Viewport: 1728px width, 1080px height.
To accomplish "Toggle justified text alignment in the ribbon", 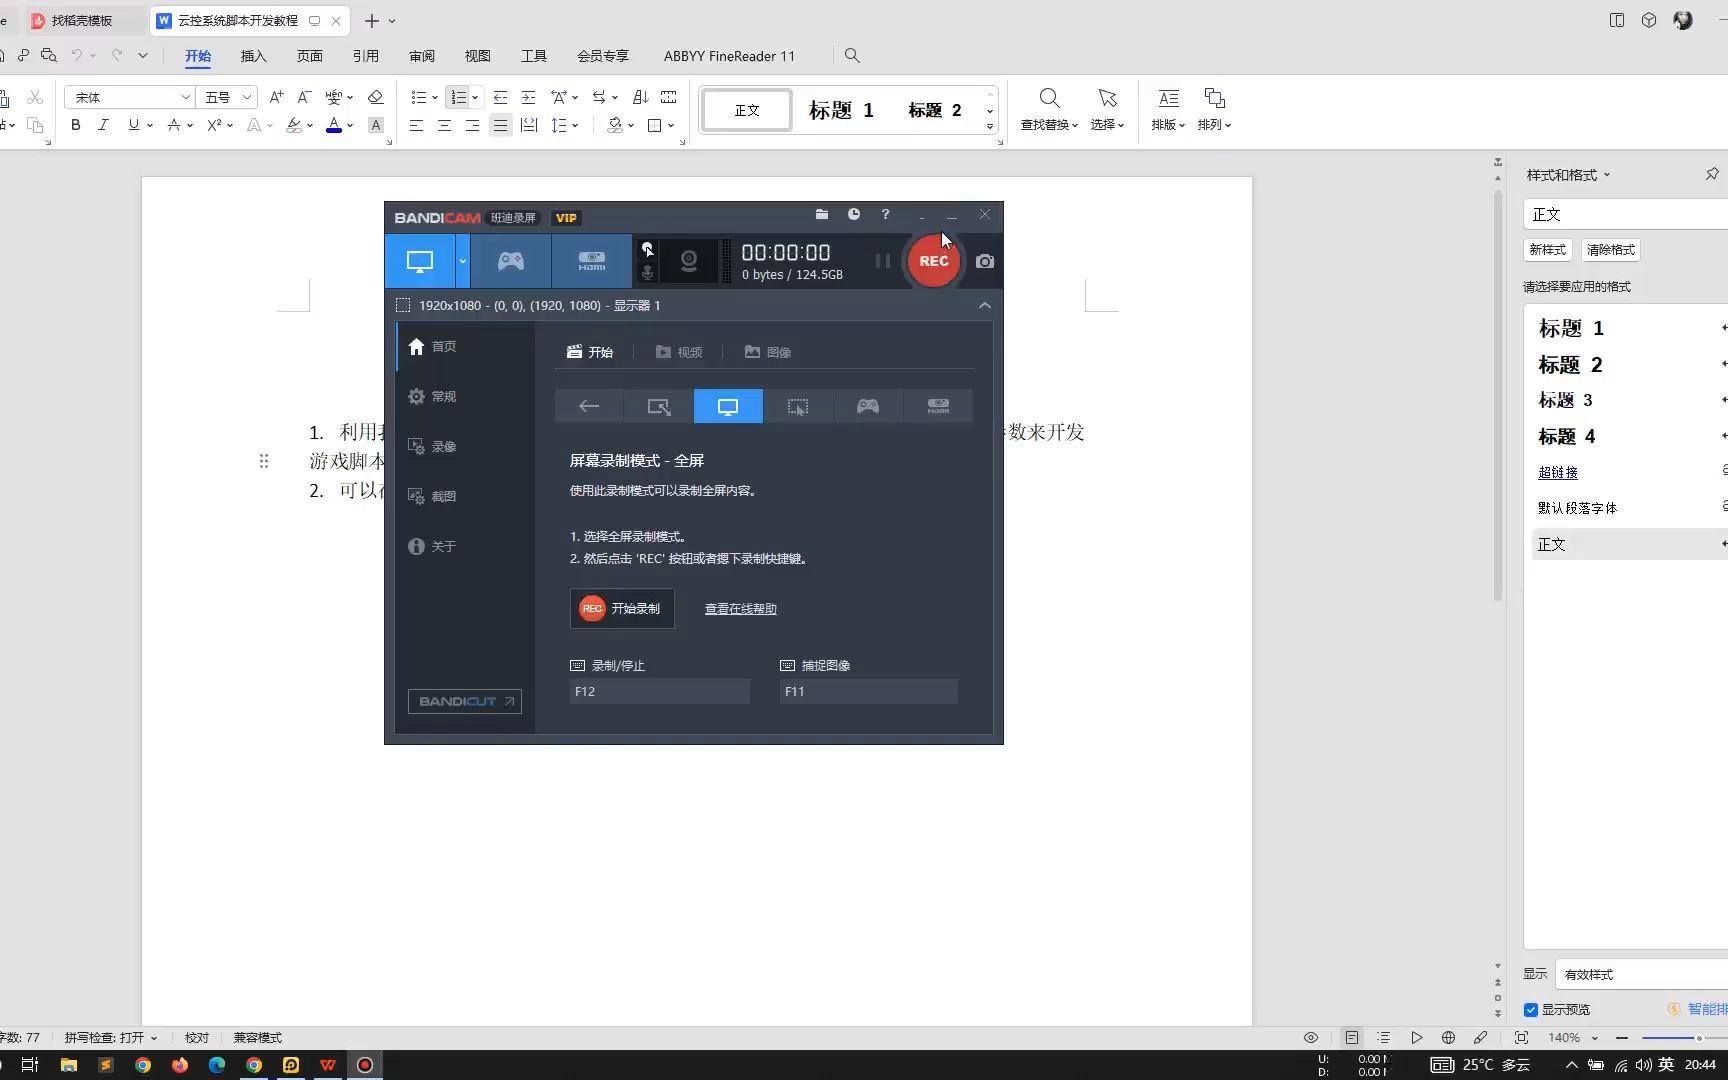I will [500, 125].
